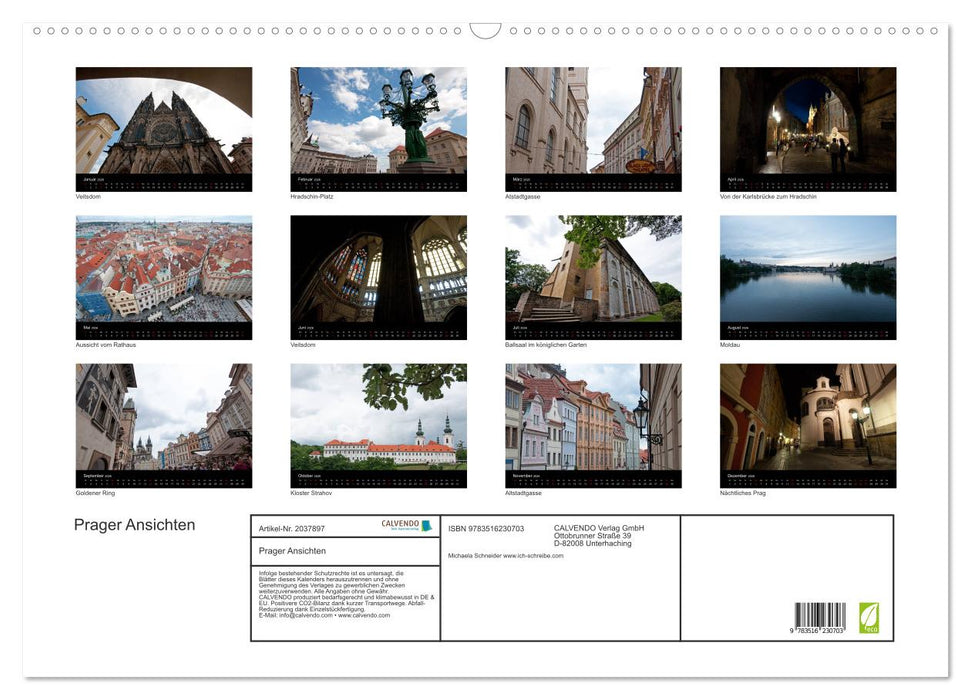Click the large Prager Ansichten title
971x700 pixels.
coord(134,525)
